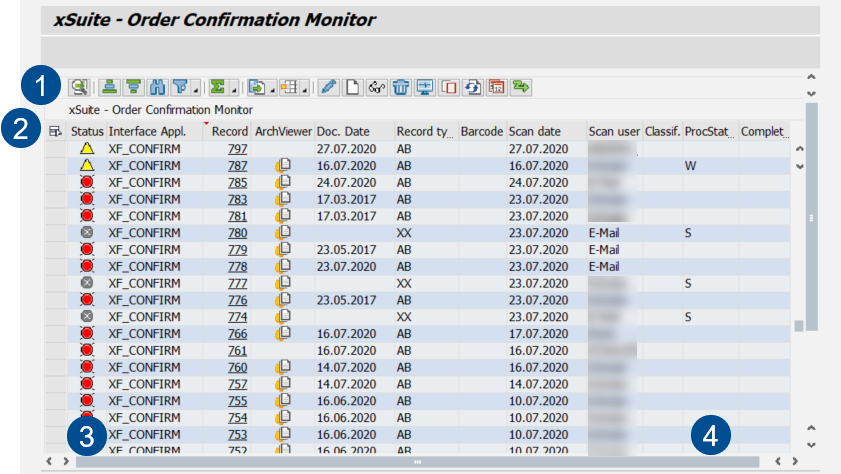Open Find with the binoculars icon
This screenshot has height=474, width=841.
pyautogui.click(x=157, y=87)
